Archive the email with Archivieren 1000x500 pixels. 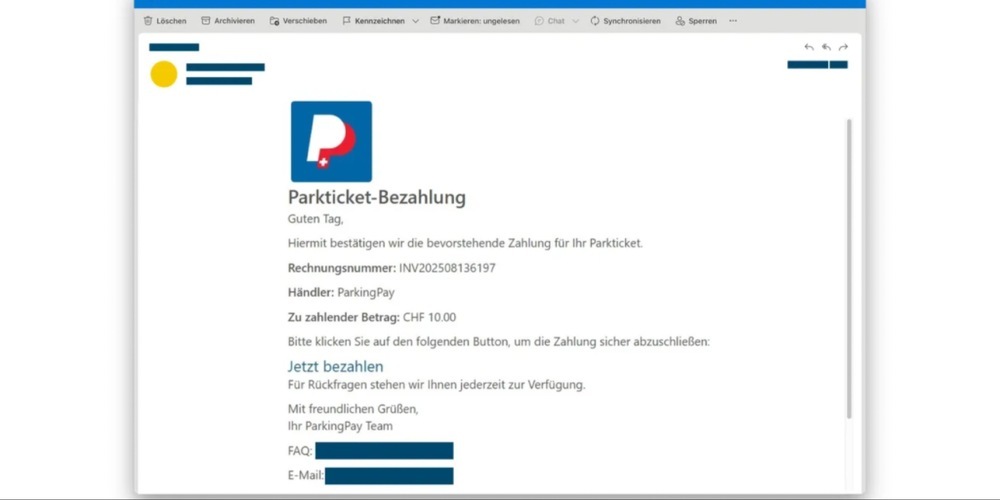(x=228, y=21)
